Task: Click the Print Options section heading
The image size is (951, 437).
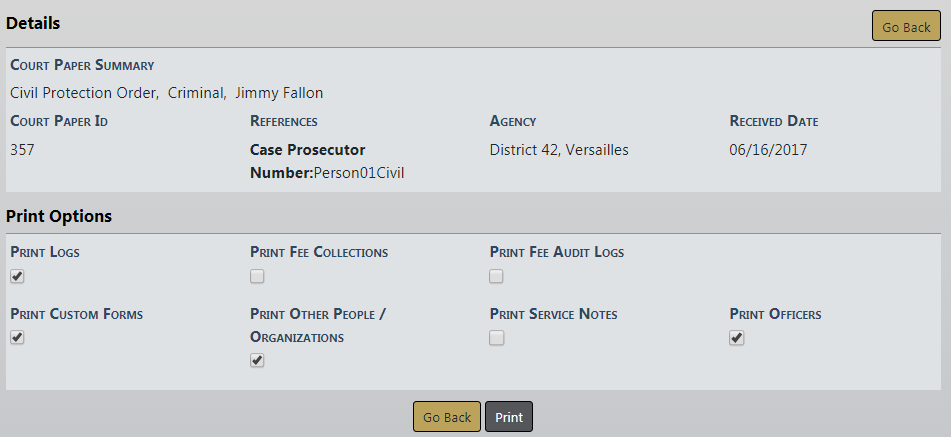Action: [x=59, y=216]
